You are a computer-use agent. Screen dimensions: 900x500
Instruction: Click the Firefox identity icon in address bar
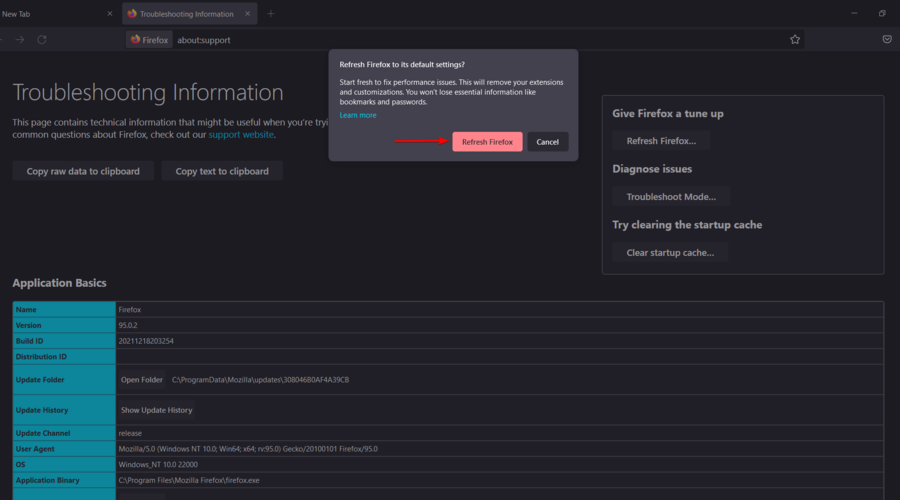[149, 40]
